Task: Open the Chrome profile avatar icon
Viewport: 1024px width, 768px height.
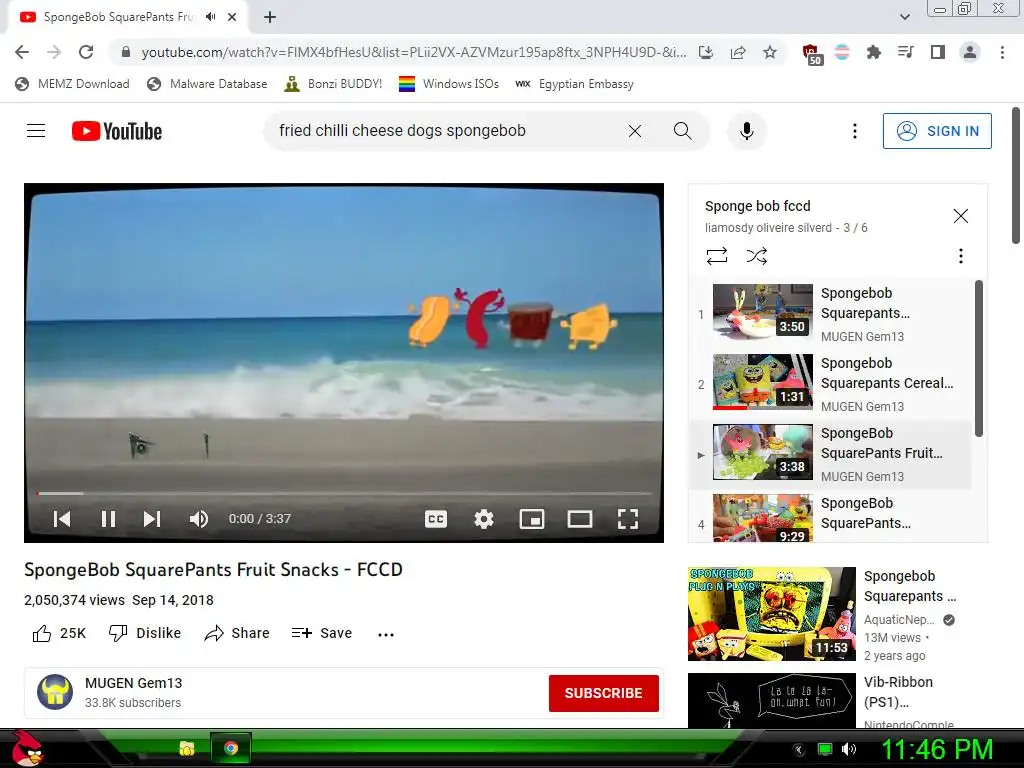Action: point(970,52)
